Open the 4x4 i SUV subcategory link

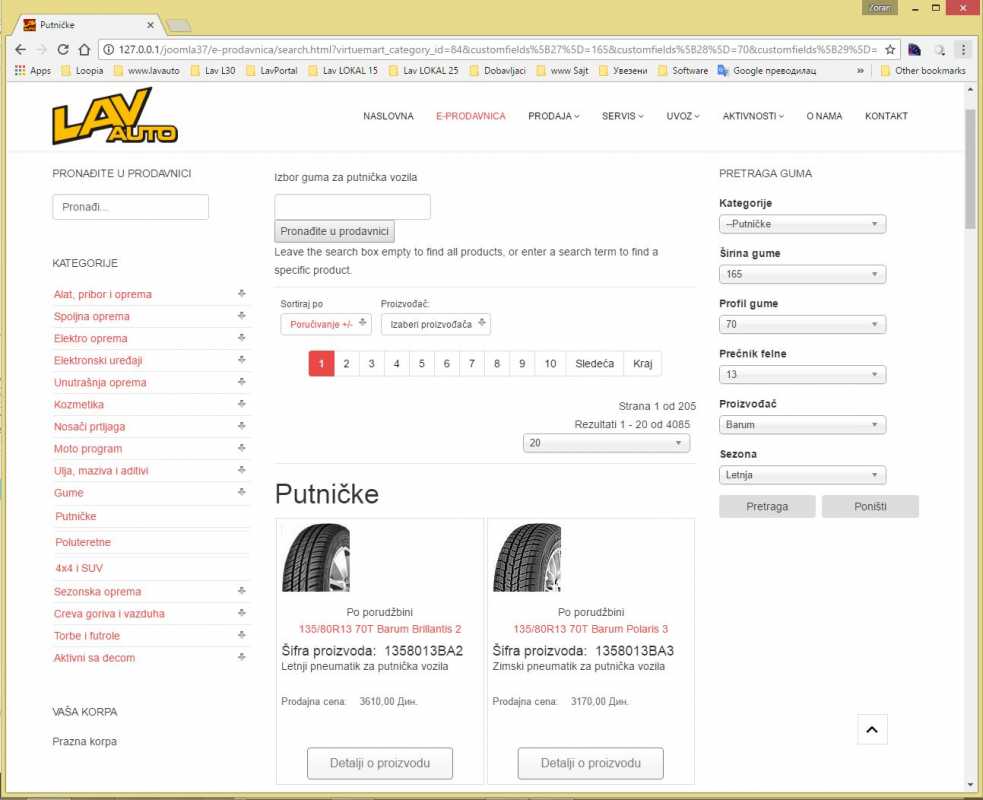click(79, 568)
